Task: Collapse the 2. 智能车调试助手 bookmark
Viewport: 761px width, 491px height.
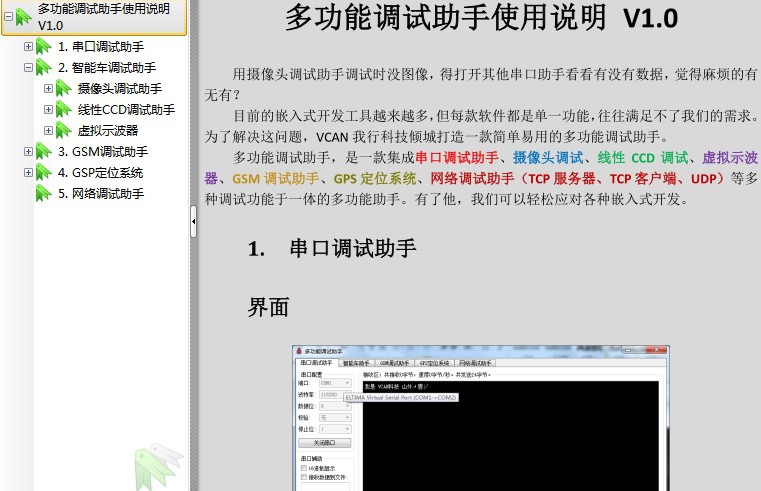Action: (x=28, y=67)
